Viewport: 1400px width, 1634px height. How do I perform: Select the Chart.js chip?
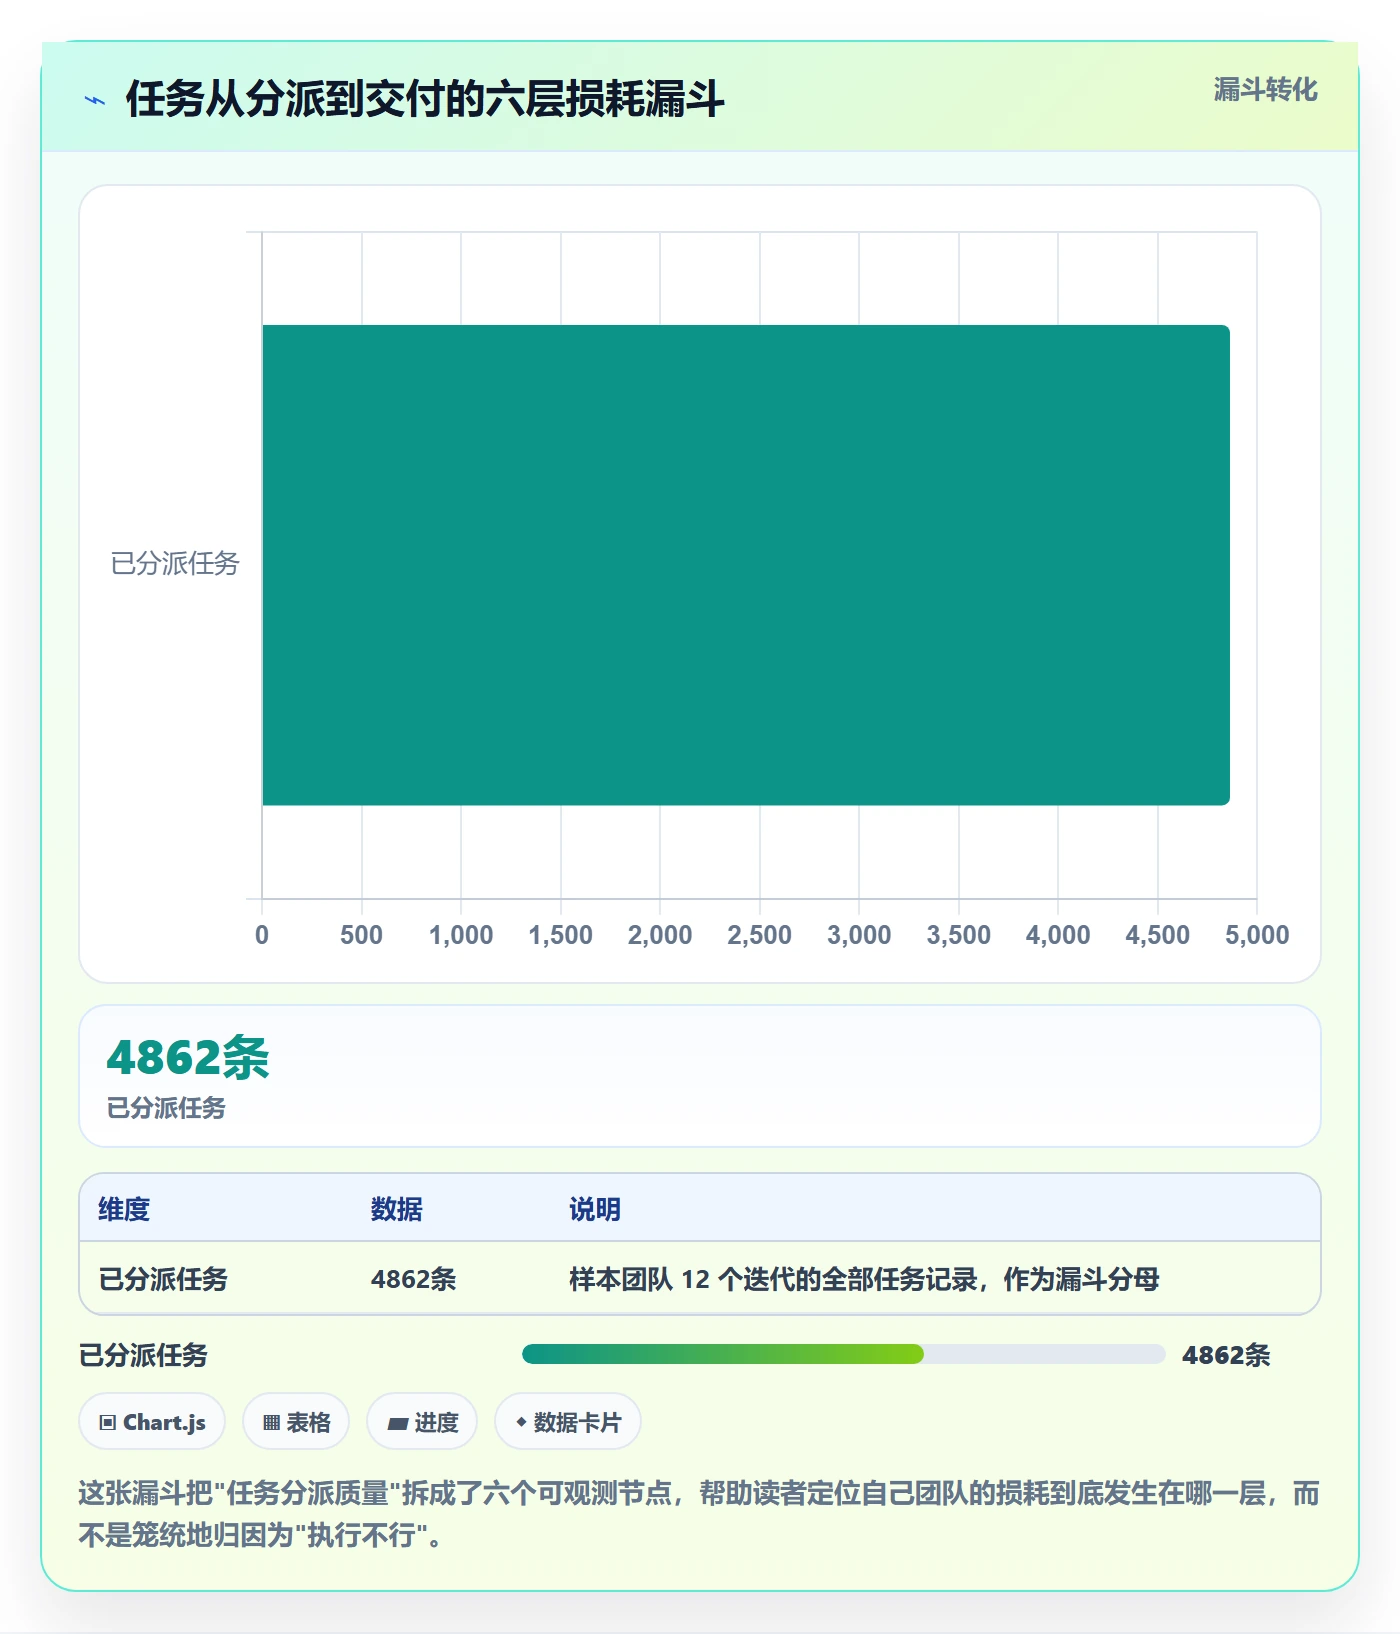click(152, 1421)
